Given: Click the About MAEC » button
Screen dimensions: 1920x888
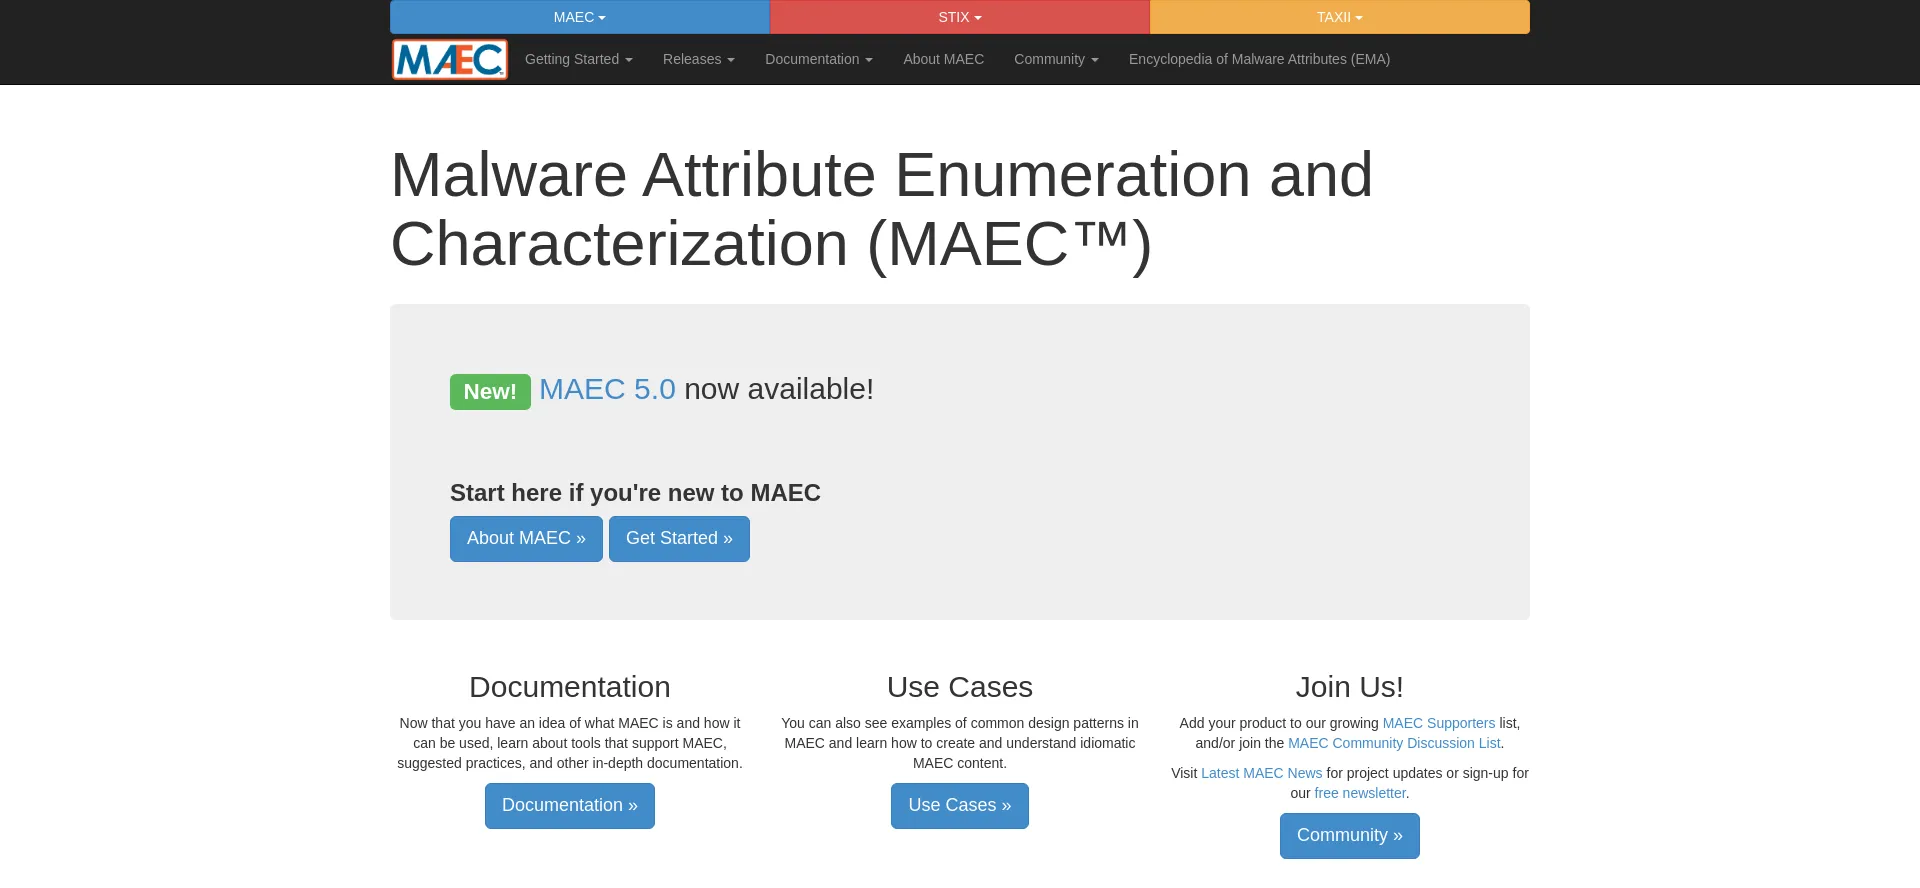Looking at the screenshot, I should point(526,539).
